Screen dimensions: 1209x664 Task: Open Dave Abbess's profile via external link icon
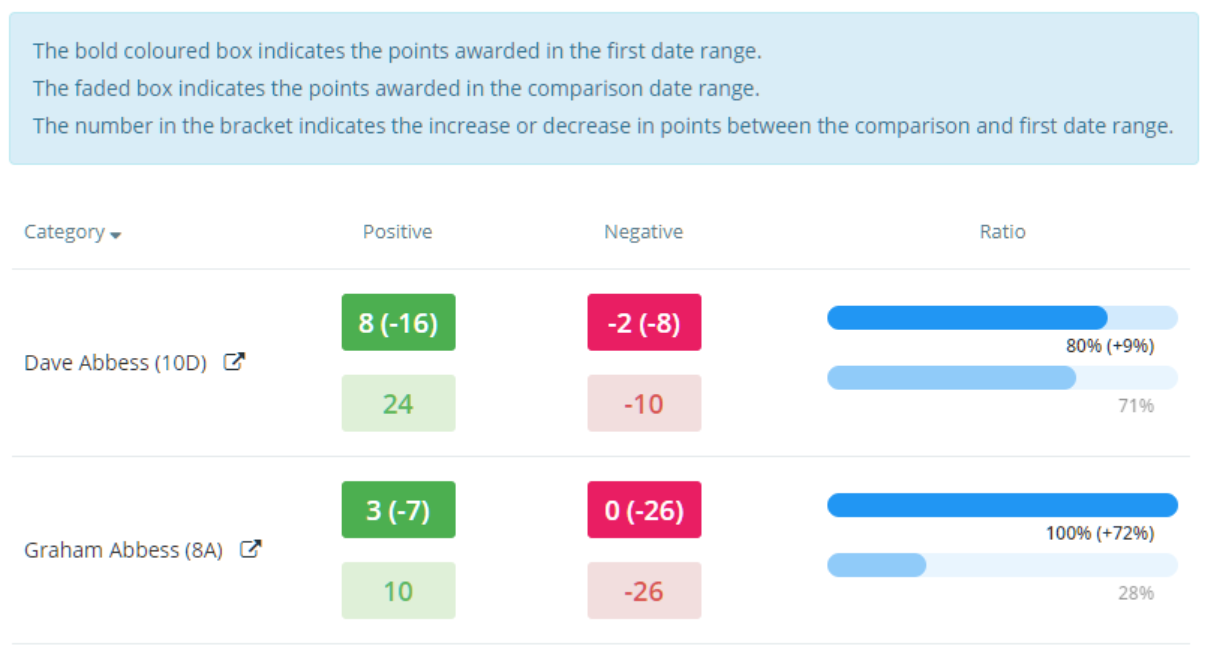[x=234, y=361]
